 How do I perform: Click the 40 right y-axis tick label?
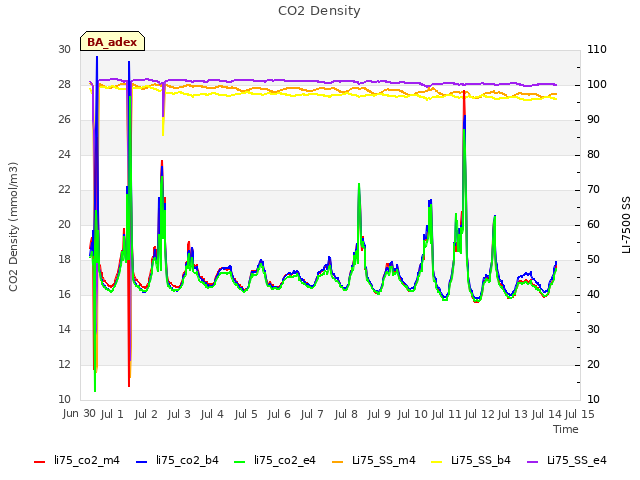[593, 295]
